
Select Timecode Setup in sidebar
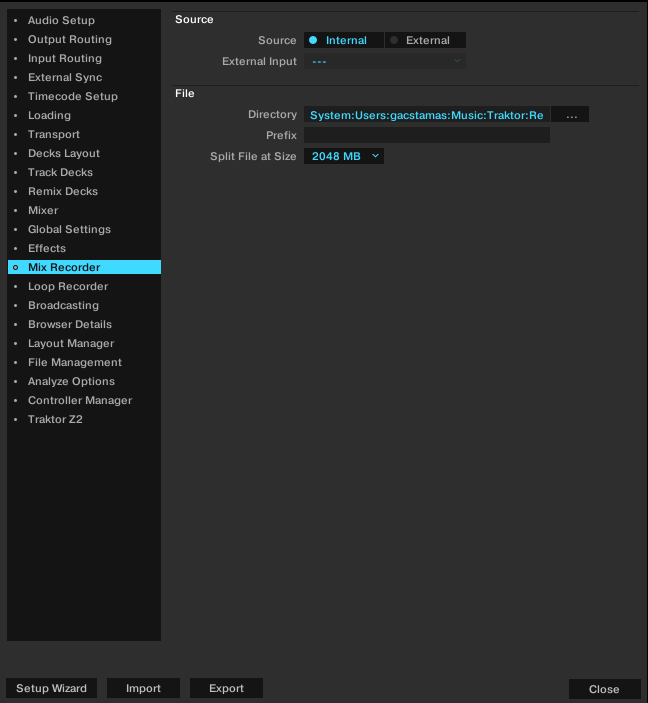pos(84,96)
